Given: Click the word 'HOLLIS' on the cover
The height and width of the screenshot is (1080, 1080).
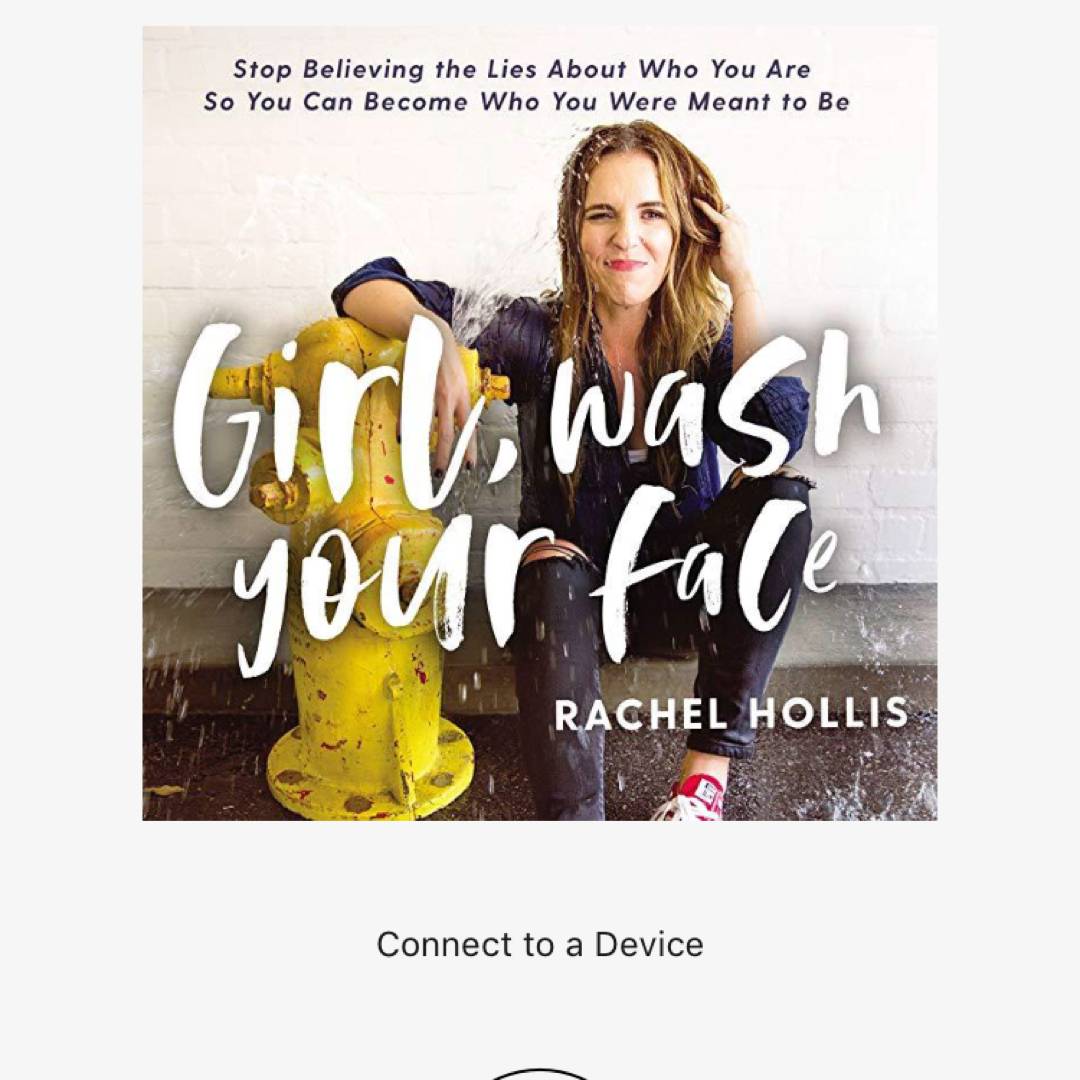Looking at the screenshot, I should [x=829, y=713].
